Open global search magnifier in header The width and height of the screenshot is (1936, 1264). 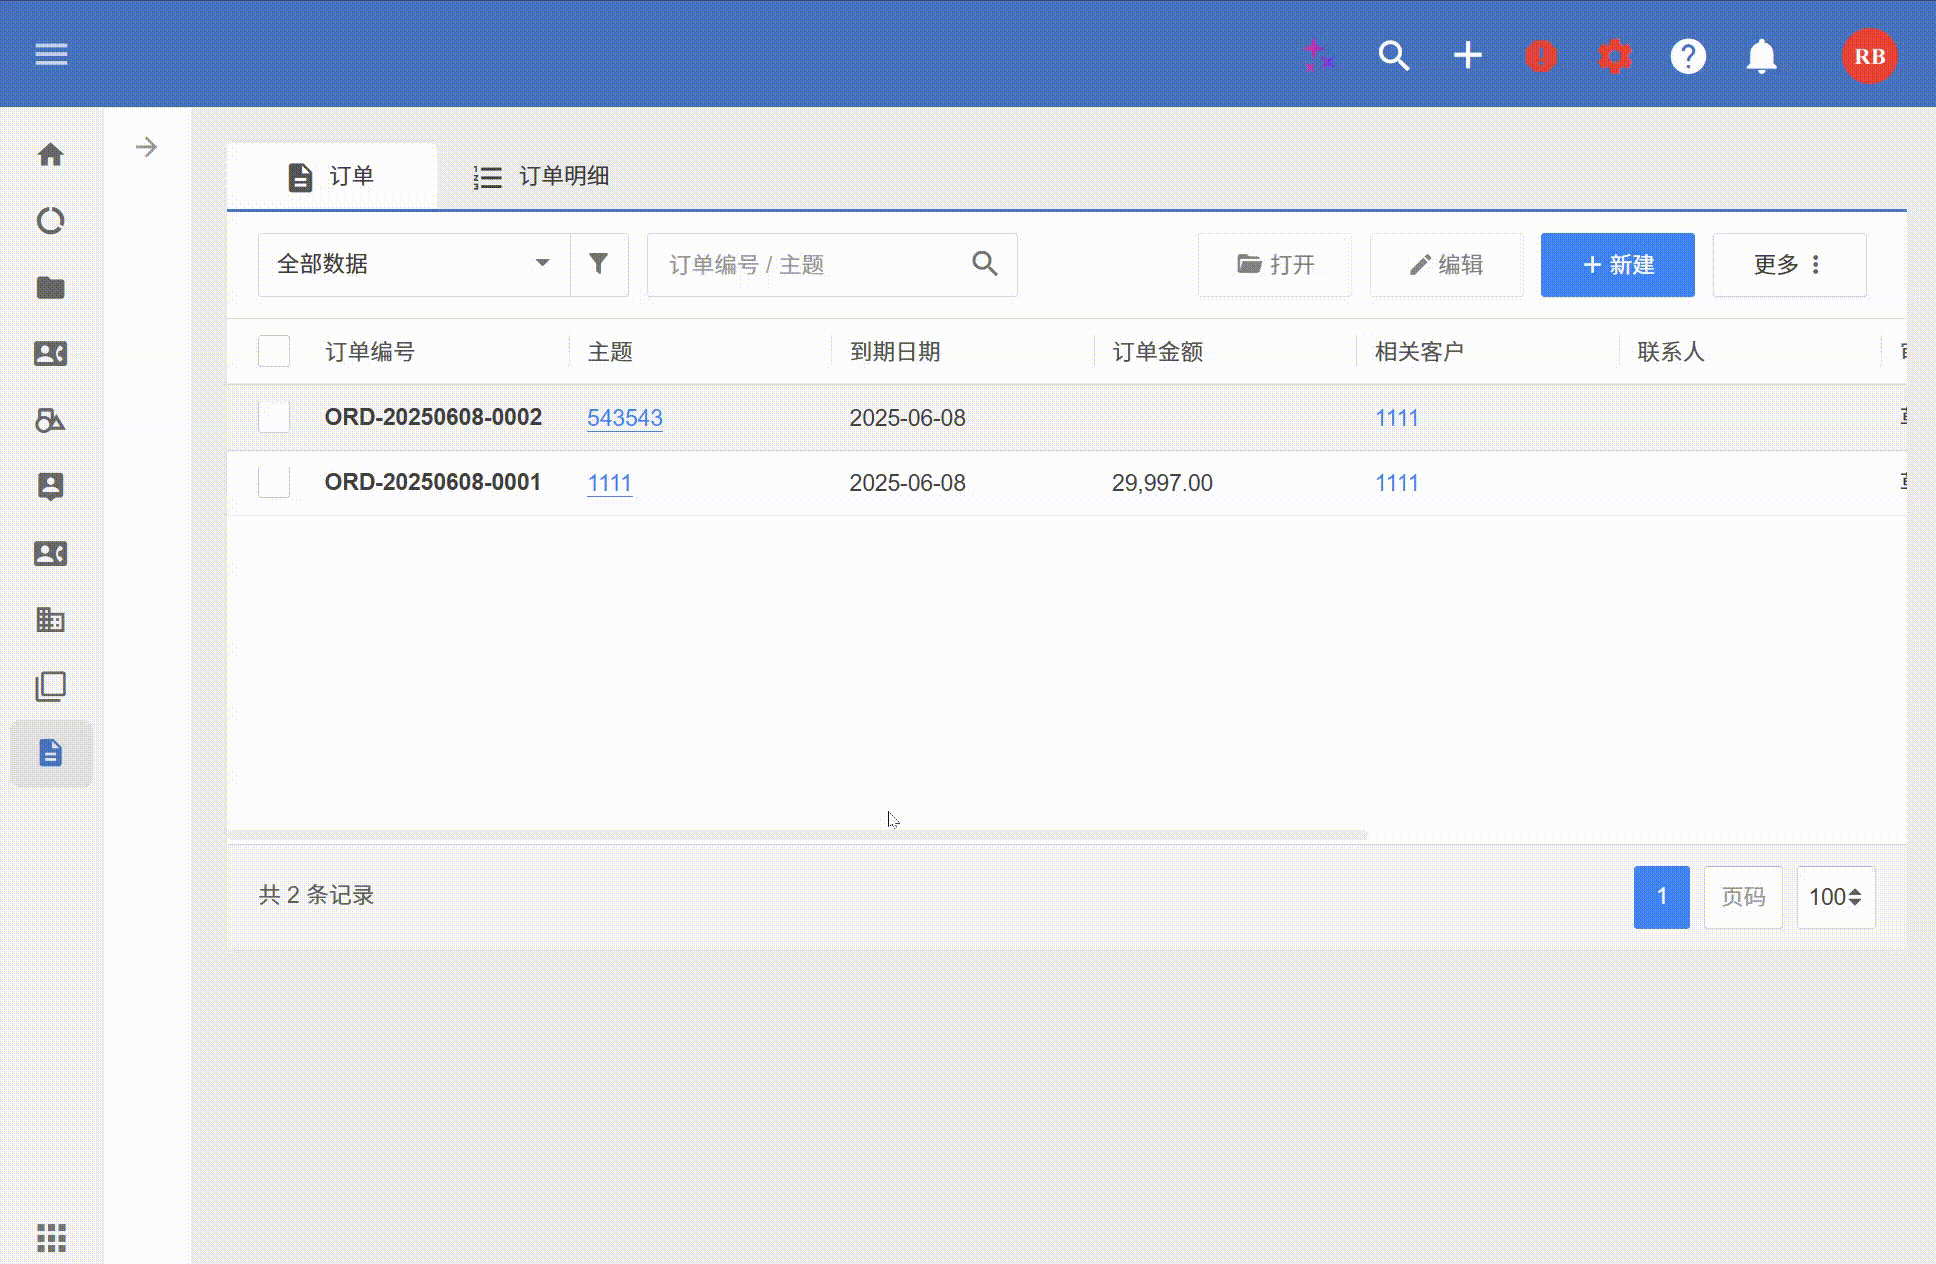tap(1393, 56)
